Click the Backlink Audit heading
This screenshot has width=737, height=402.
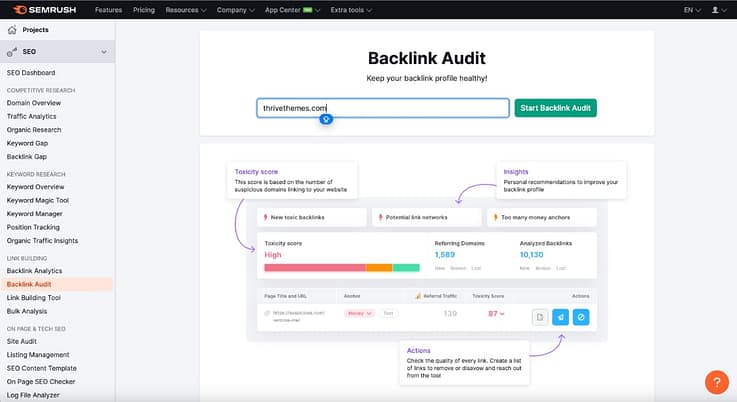pyautogui.click(x=427, y=58)
